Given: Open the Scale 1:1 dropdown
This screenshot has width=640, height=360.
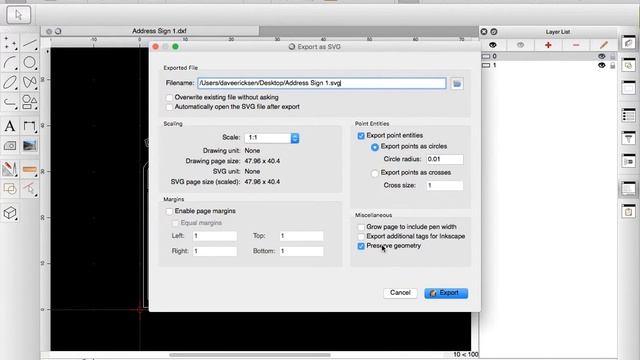Looking at the screenshot, I should [x=272, y=138].
